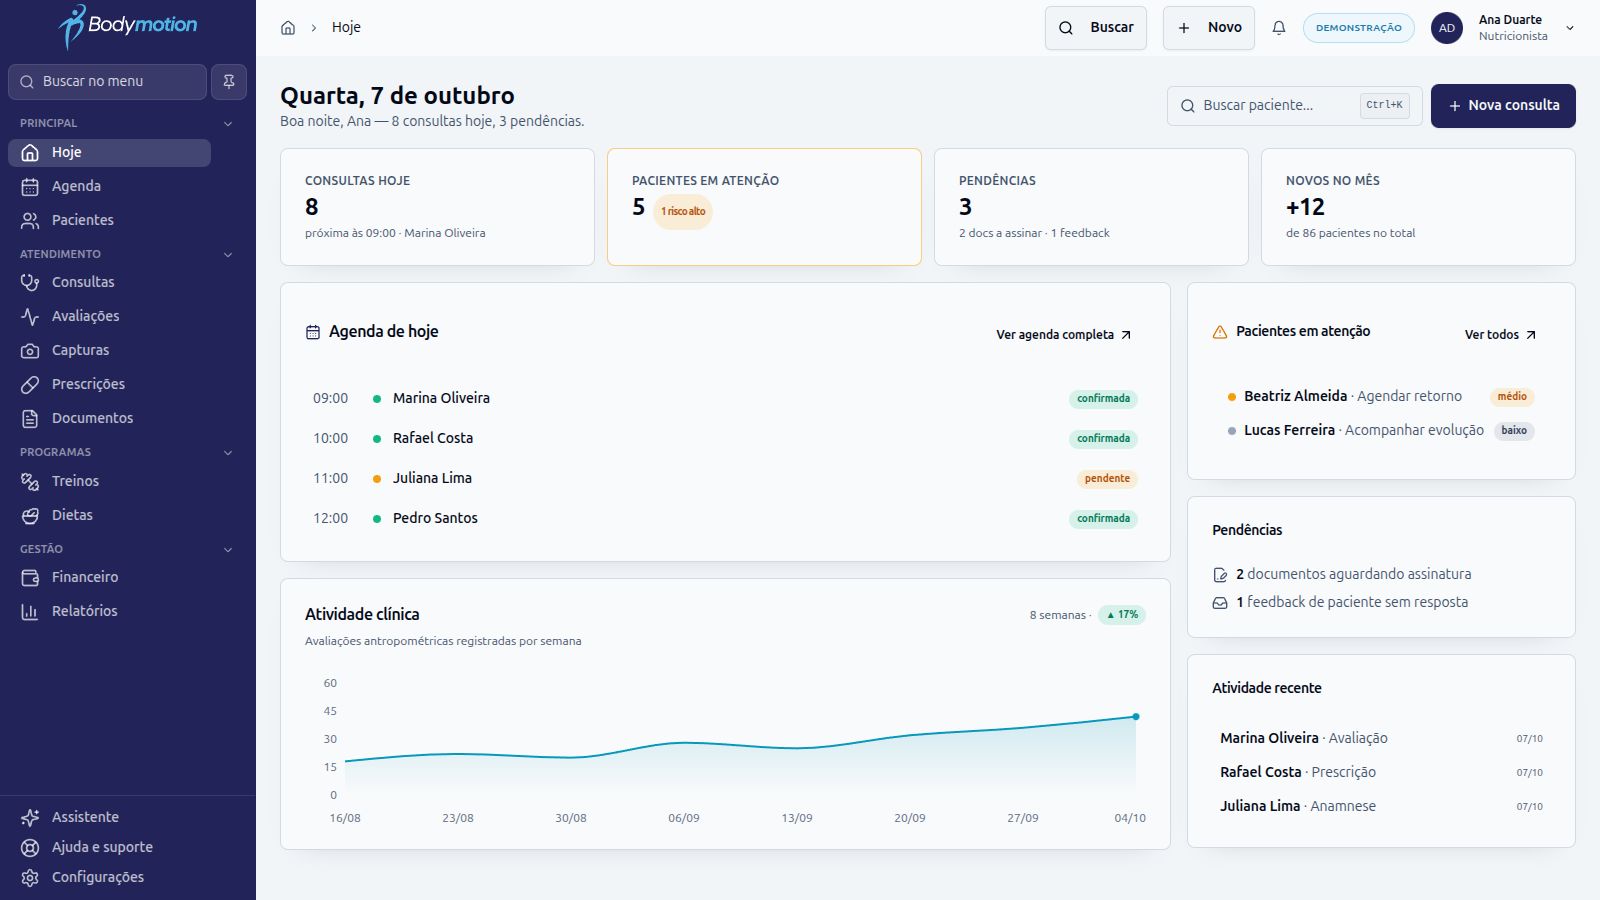Image resolution: width=1600 pixels, height=900 pixels.
Task: Go to Consultas section
Action: click(110, 282)
